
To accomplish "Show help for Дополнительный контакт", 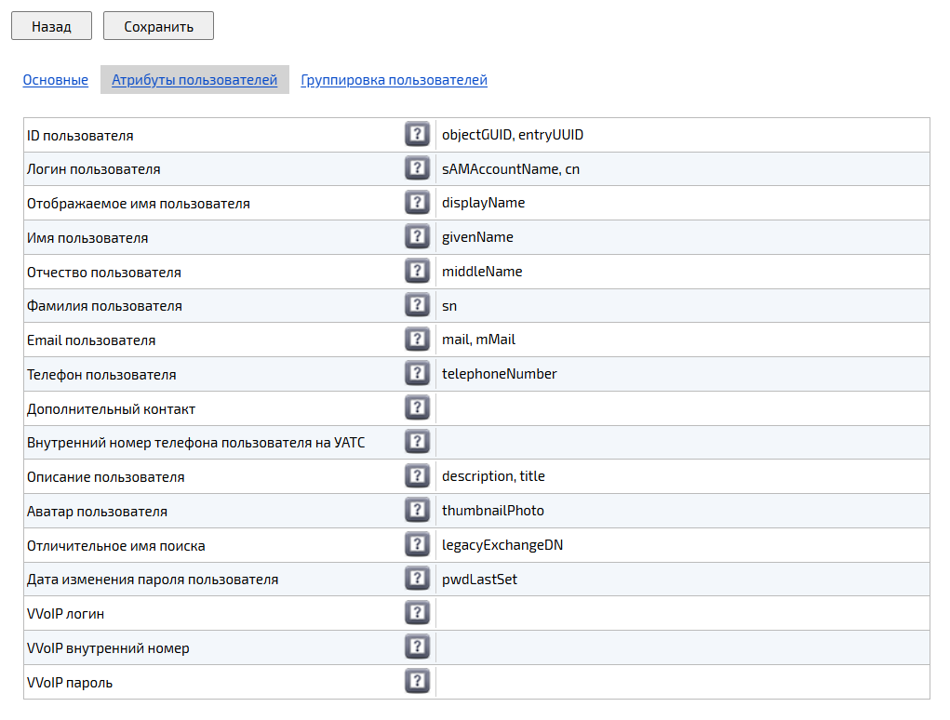I will tap(417, 408).
